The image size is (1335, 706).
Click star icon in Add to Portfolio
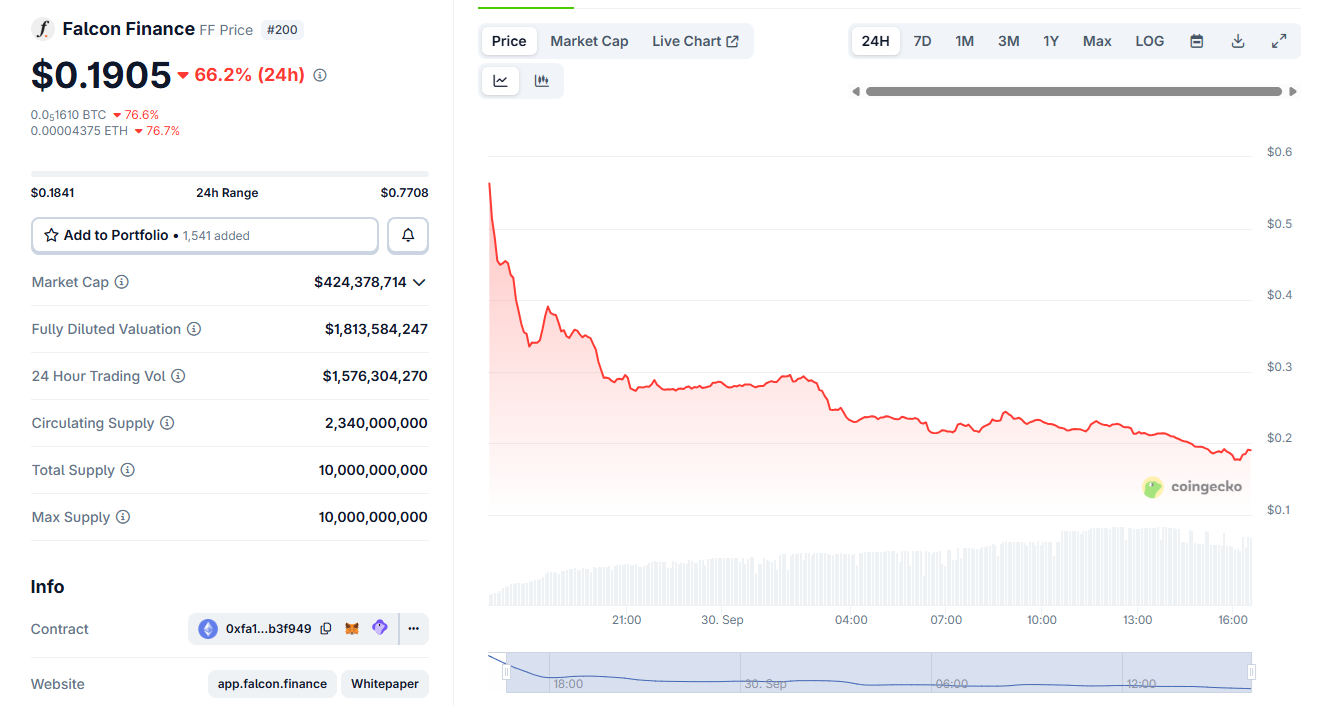(x=51, y=235)
